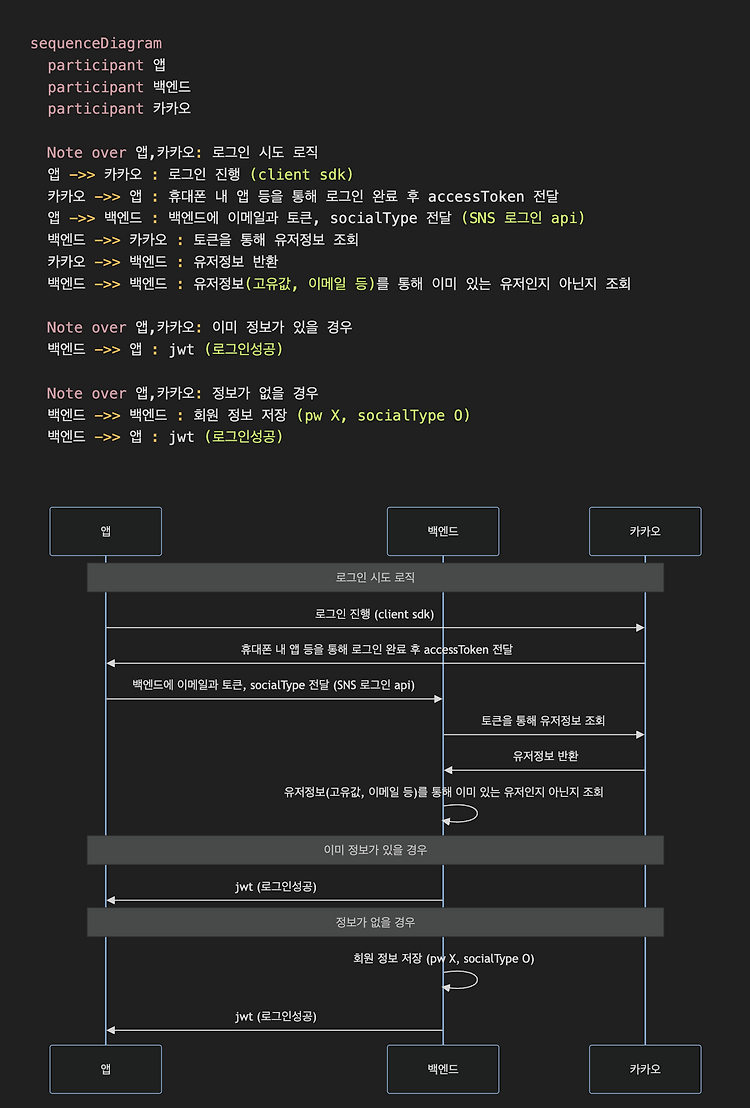Click diagram label '휴대폰 내 앱 등을 통해 로그인 완료 후'
The image size is (750, 1108).
coord(377,649)
